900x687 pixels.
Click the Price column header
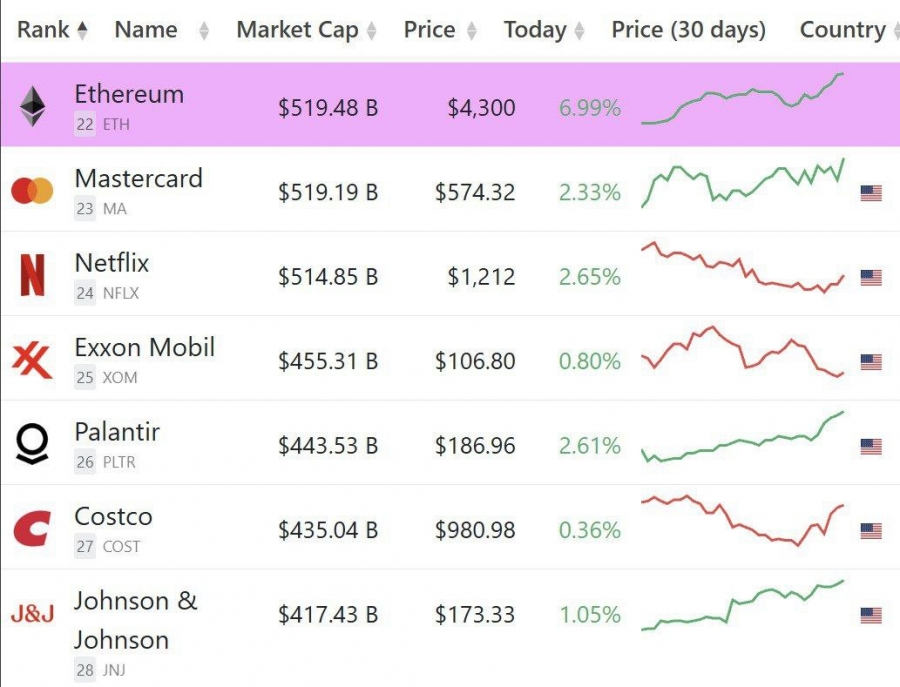pyautogui.click(x=429, y=30)
